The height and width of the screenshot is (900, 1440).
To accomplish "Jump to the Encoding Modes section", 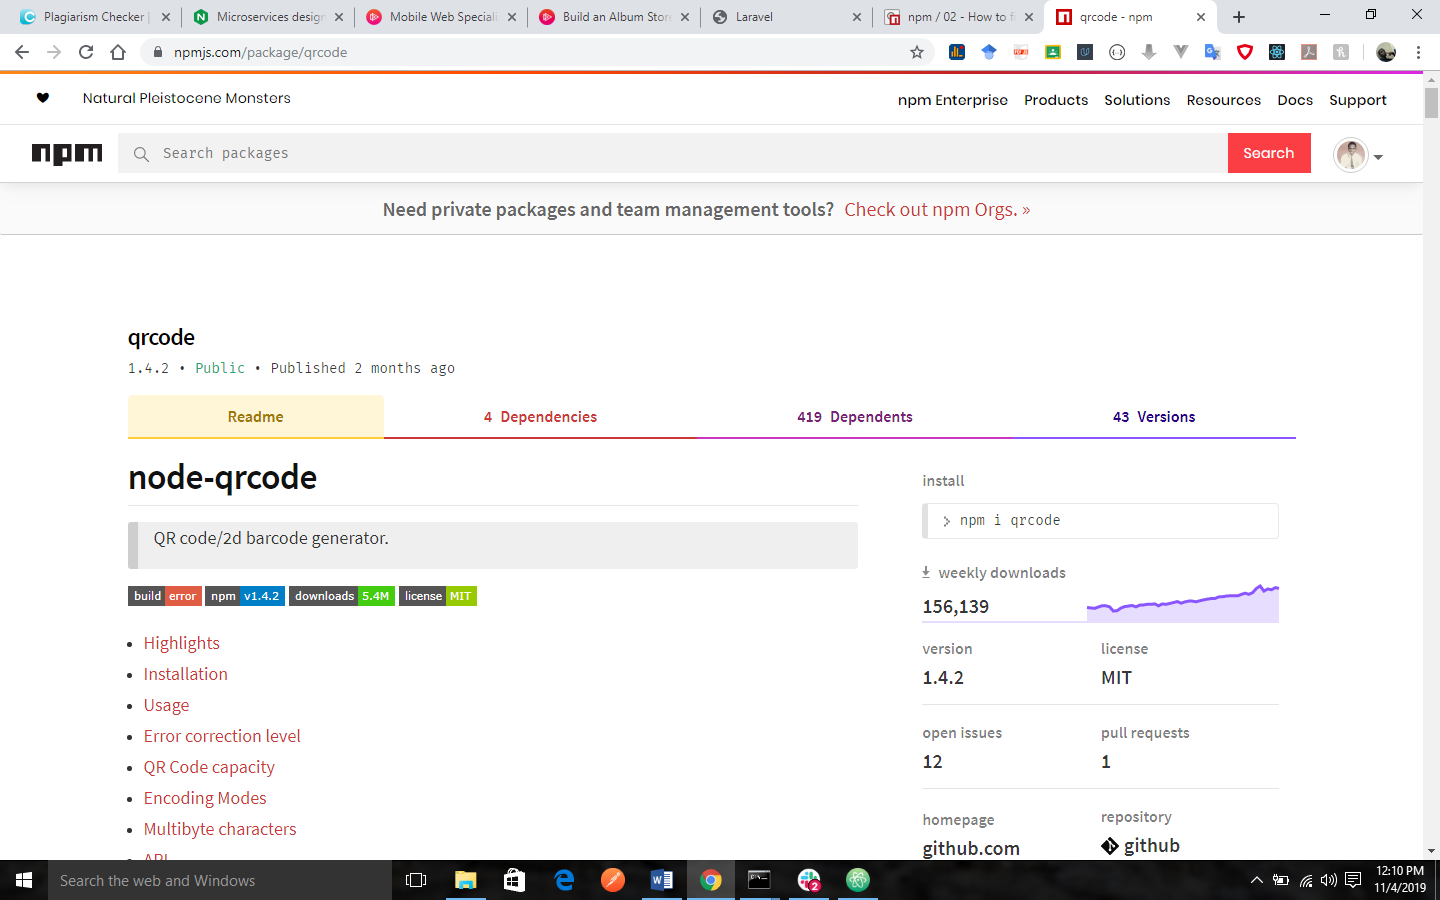I will [x=205, y=798].
